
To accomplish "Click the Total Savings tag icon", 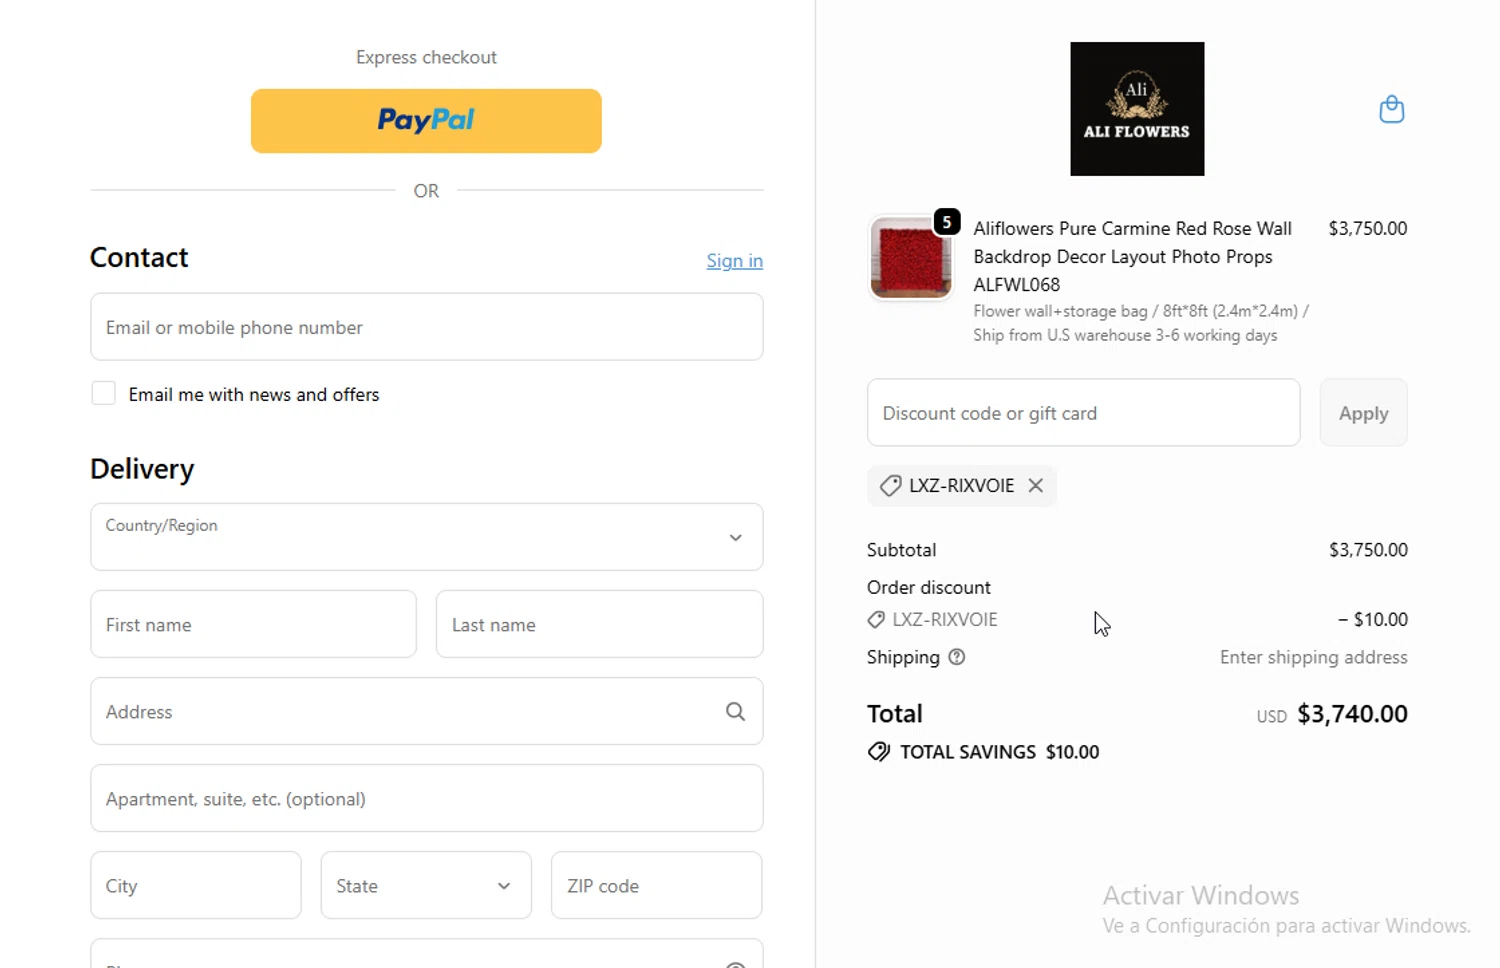I will pyautogui.click(x=878, y=752).
